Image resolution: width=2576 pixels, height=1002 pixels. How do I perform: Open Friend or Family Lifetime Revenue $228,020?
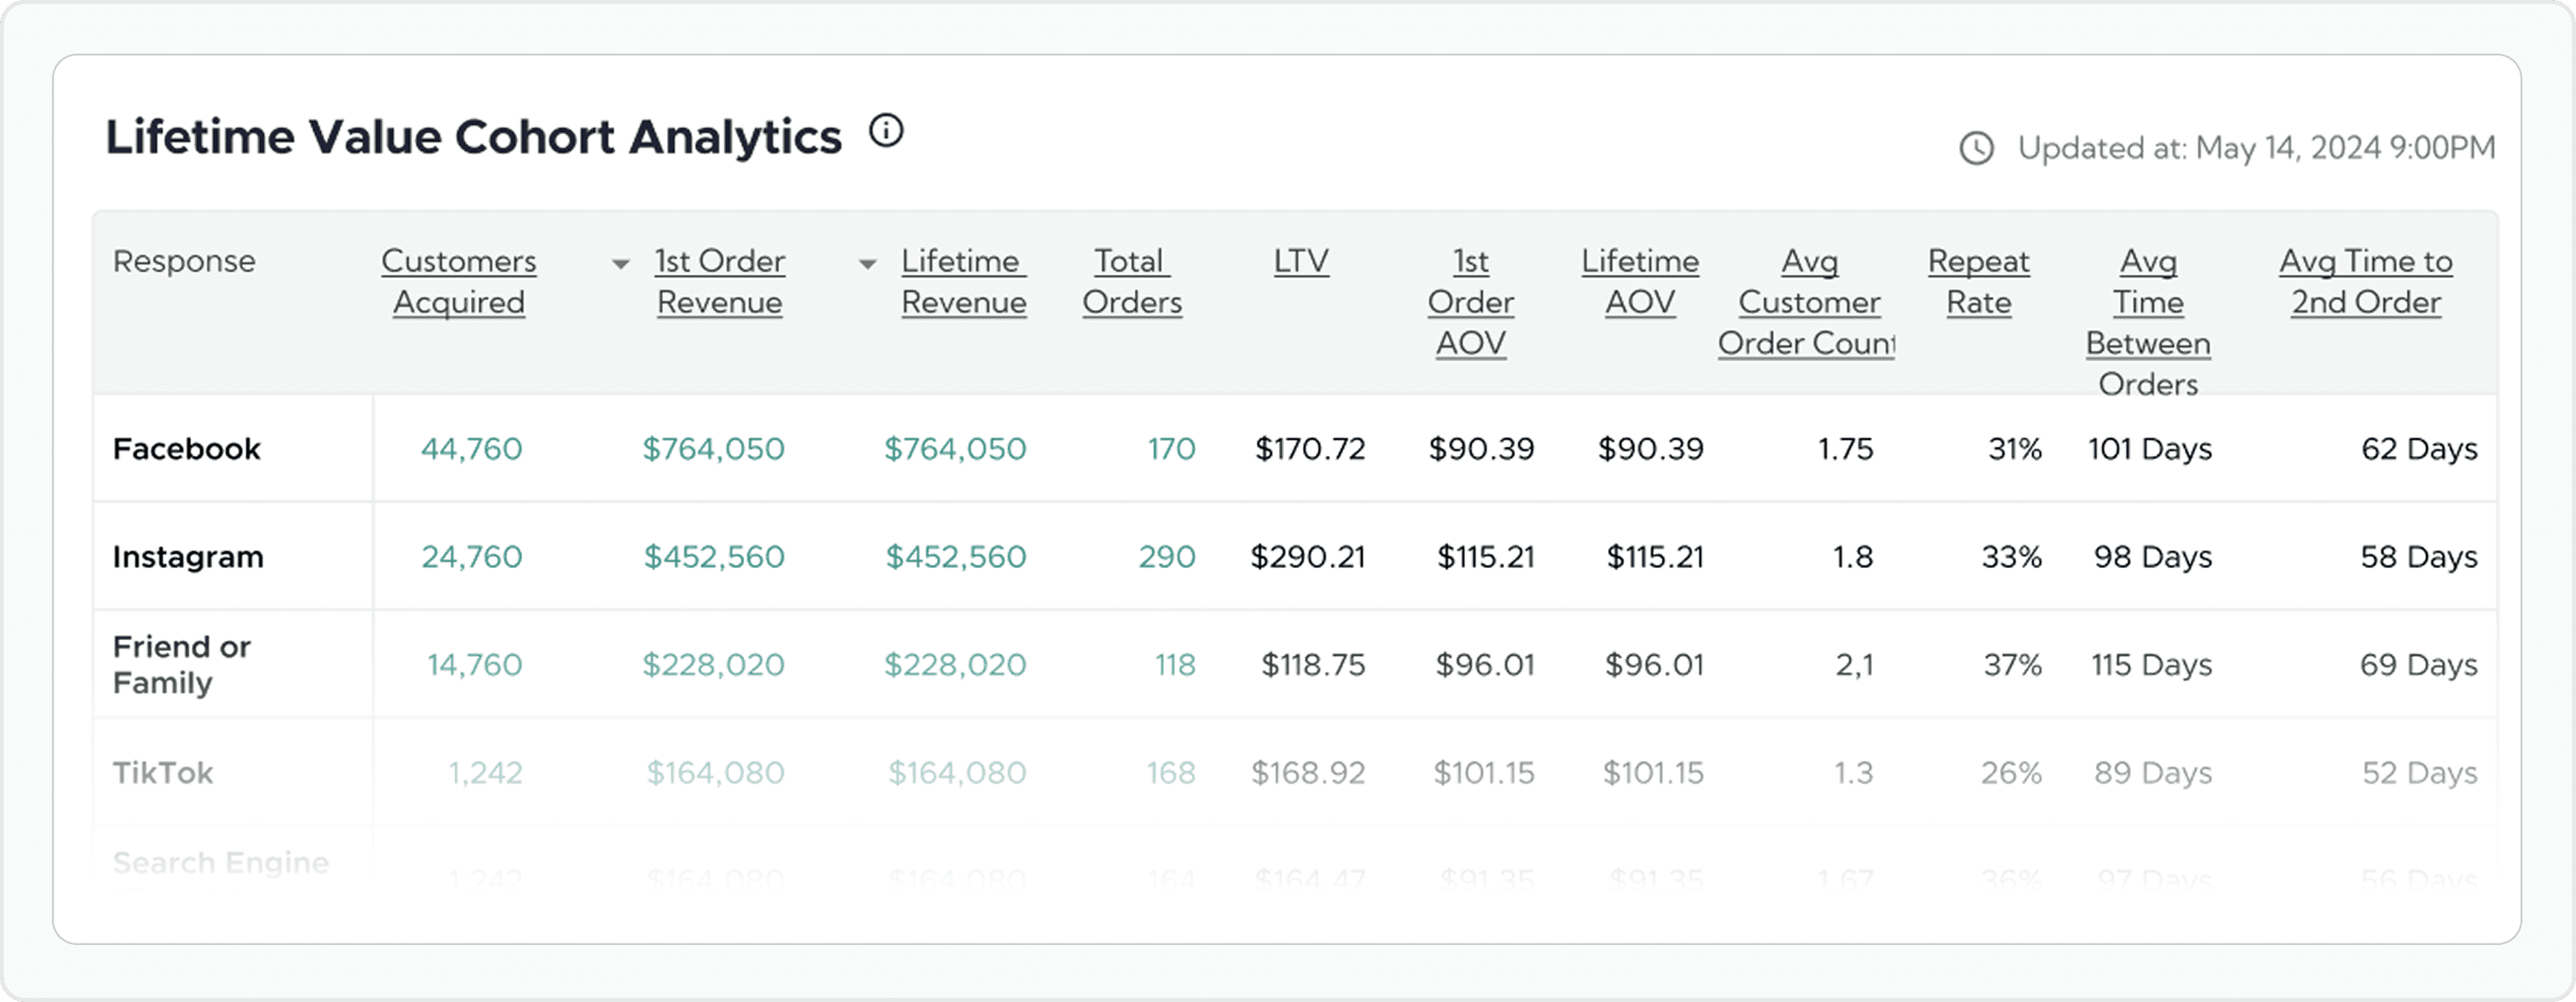coord(956,665)
